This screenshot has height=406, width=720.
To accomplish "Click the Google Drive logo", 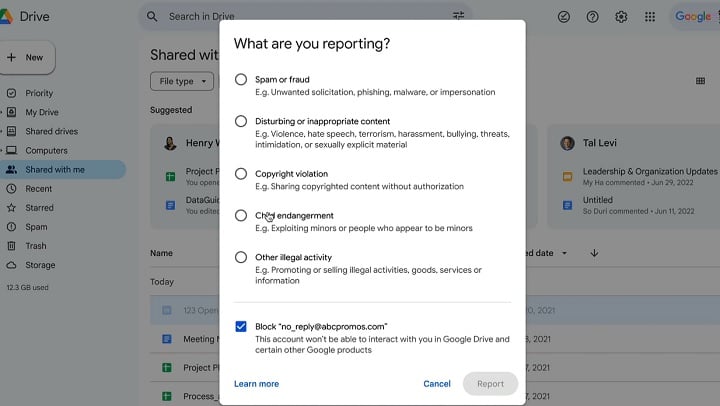I will [x=8, y=17].
